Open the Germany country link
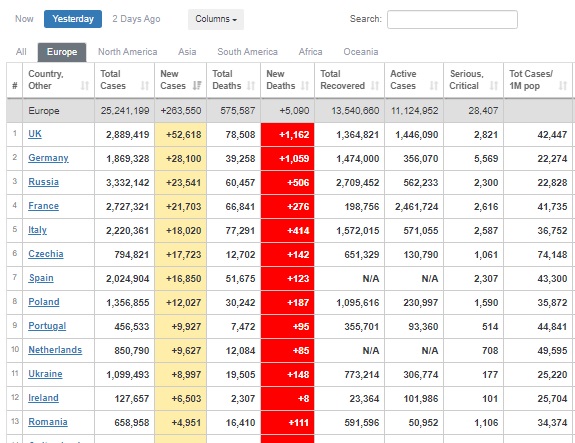 click(48, 158)
